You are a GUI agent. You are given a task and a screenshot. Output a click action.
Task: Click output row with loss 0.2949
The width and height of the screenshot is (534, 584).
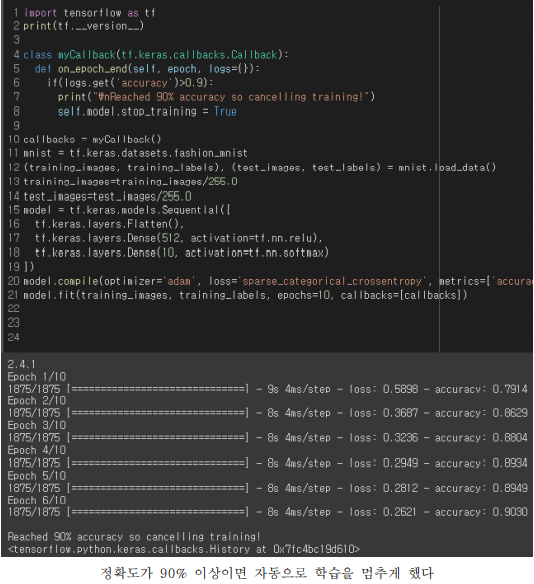[267, 463]
